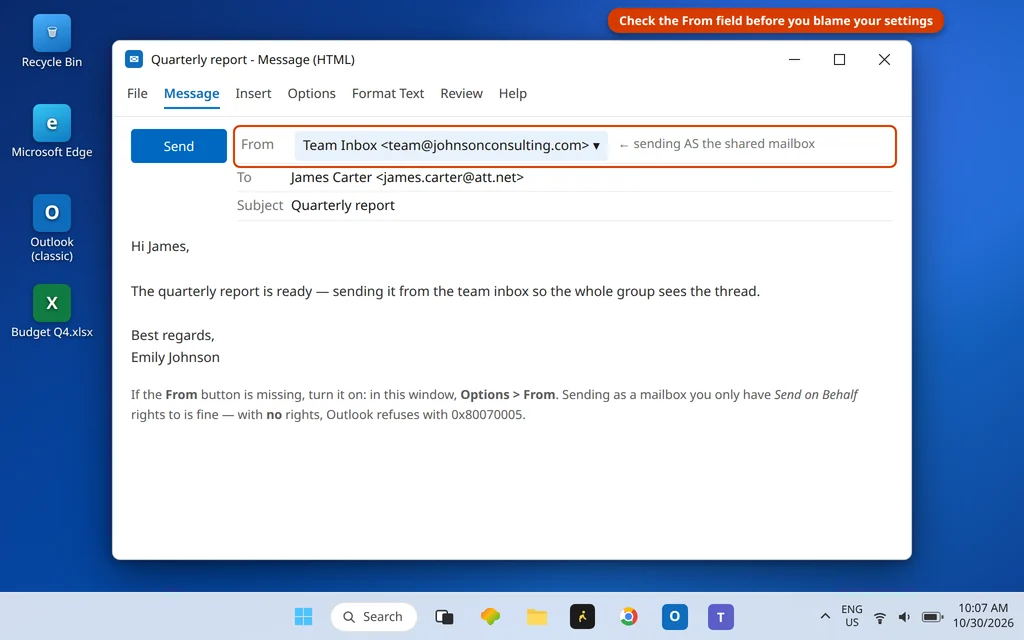
Task: Expand the From account dropdown
Action: pos(451,145)
